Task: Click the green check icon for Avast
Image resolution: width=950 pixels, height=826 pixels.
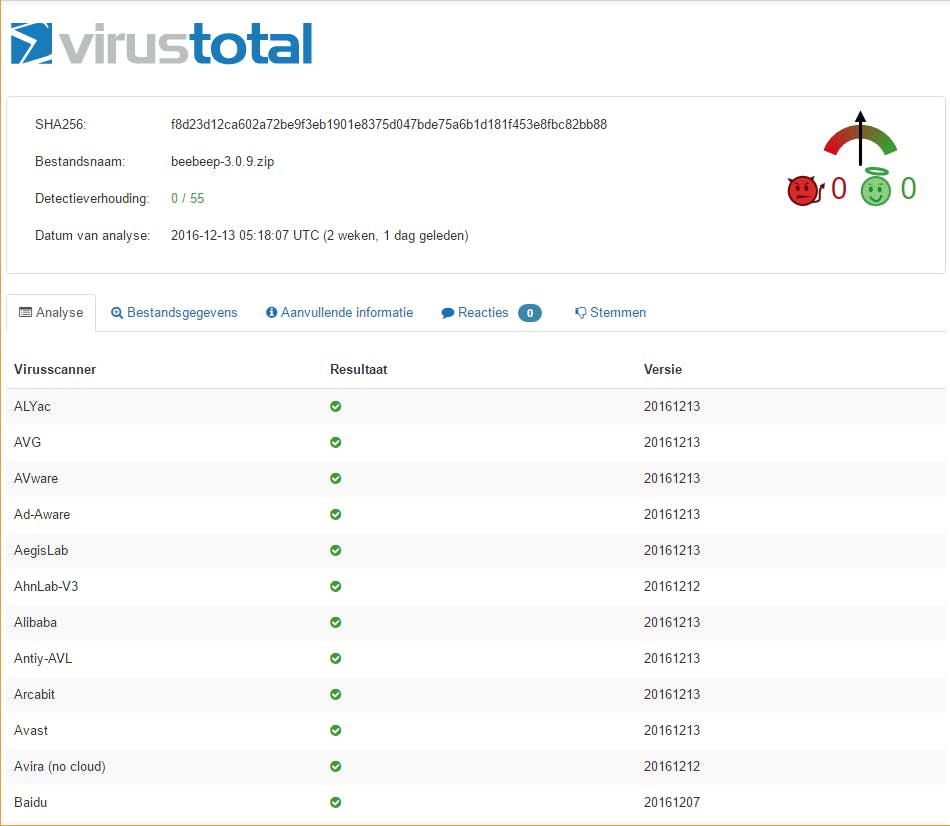Action: [336, 730]
